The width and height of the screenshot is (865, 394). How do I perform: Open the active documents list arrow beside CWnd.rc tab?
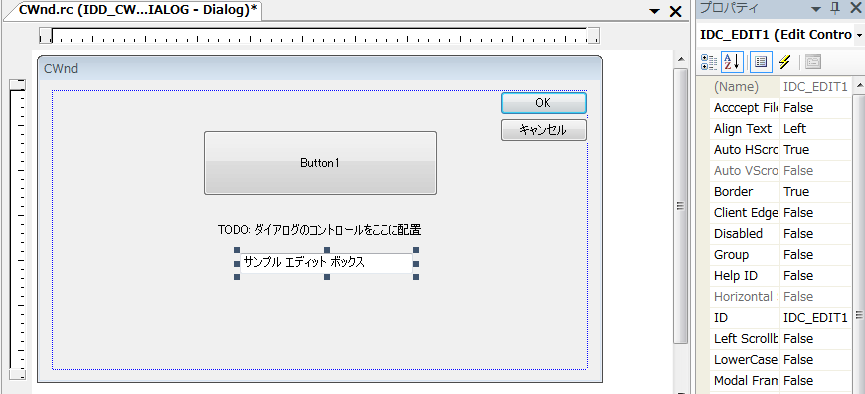(x=654, y=12)
